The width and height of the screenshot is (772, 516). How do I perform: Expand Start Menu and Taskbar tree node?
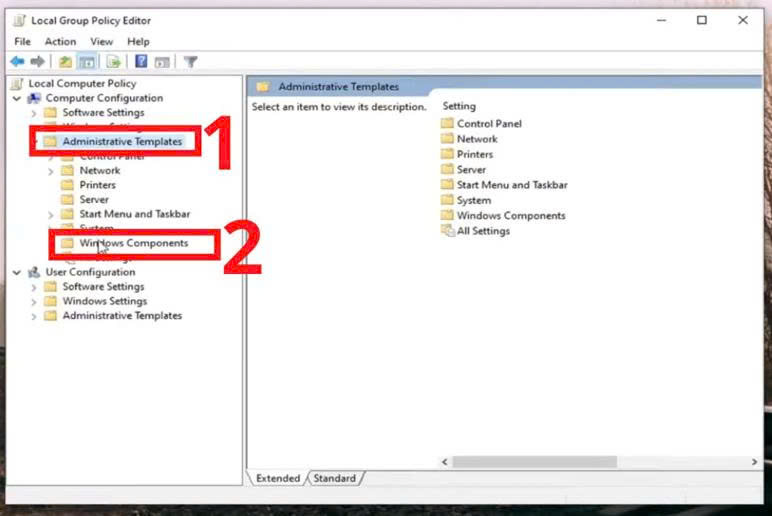[51, 215]
